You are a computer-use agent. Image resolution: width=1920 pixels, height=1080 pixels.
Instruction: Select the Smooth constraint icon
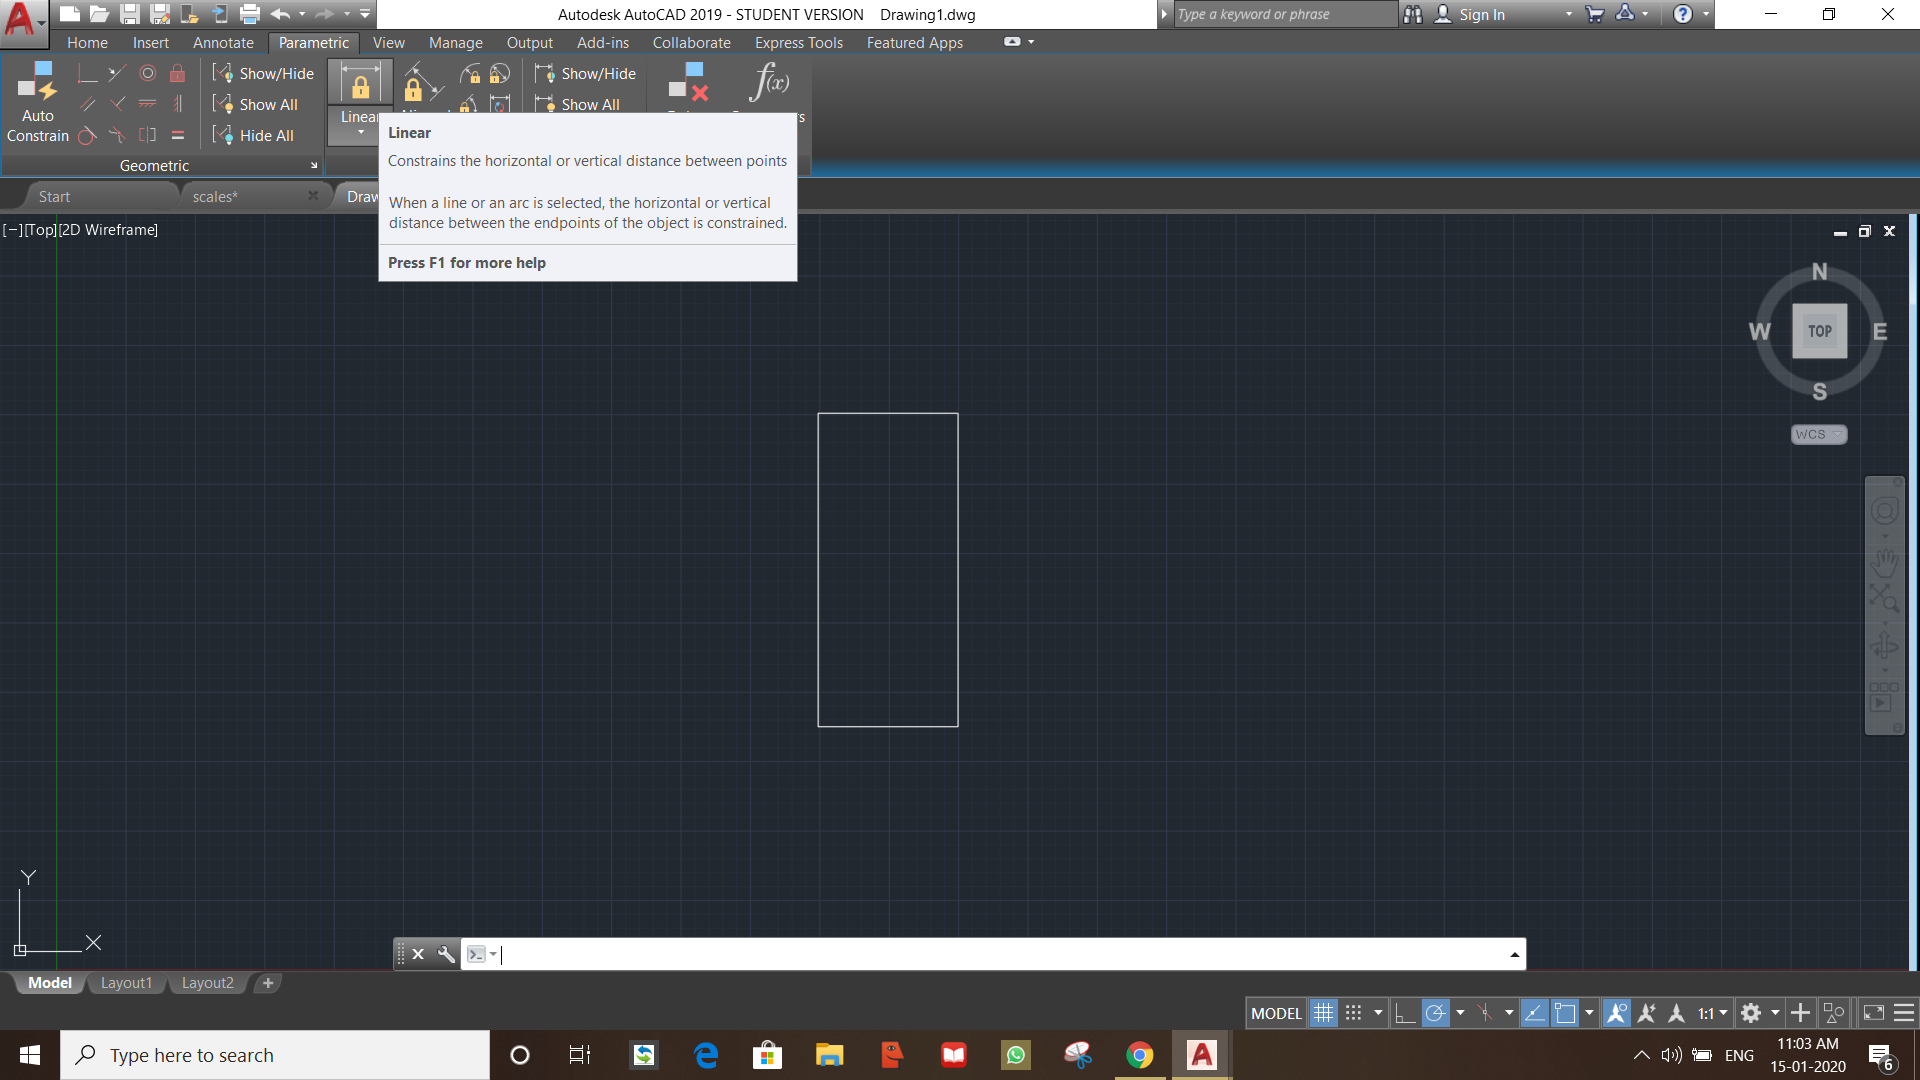[118, 135]
